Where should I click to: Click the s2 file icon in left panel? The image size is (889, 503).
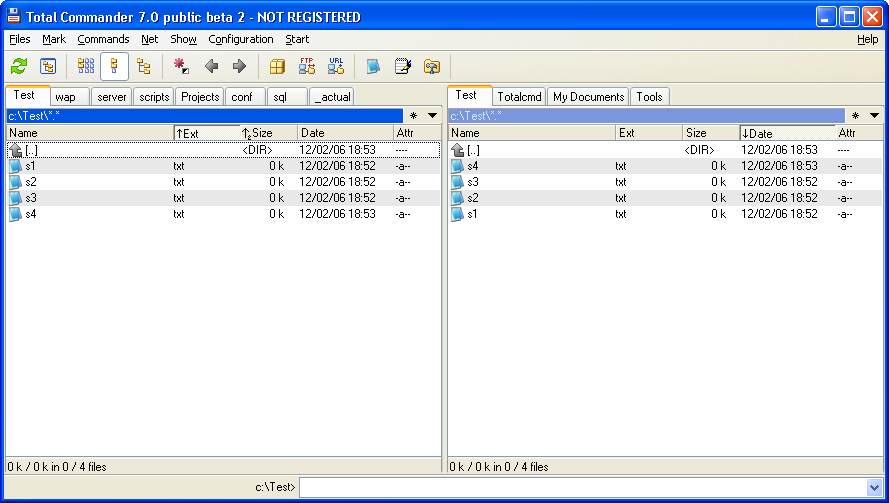pyautogui.click(x=15, y=182)
